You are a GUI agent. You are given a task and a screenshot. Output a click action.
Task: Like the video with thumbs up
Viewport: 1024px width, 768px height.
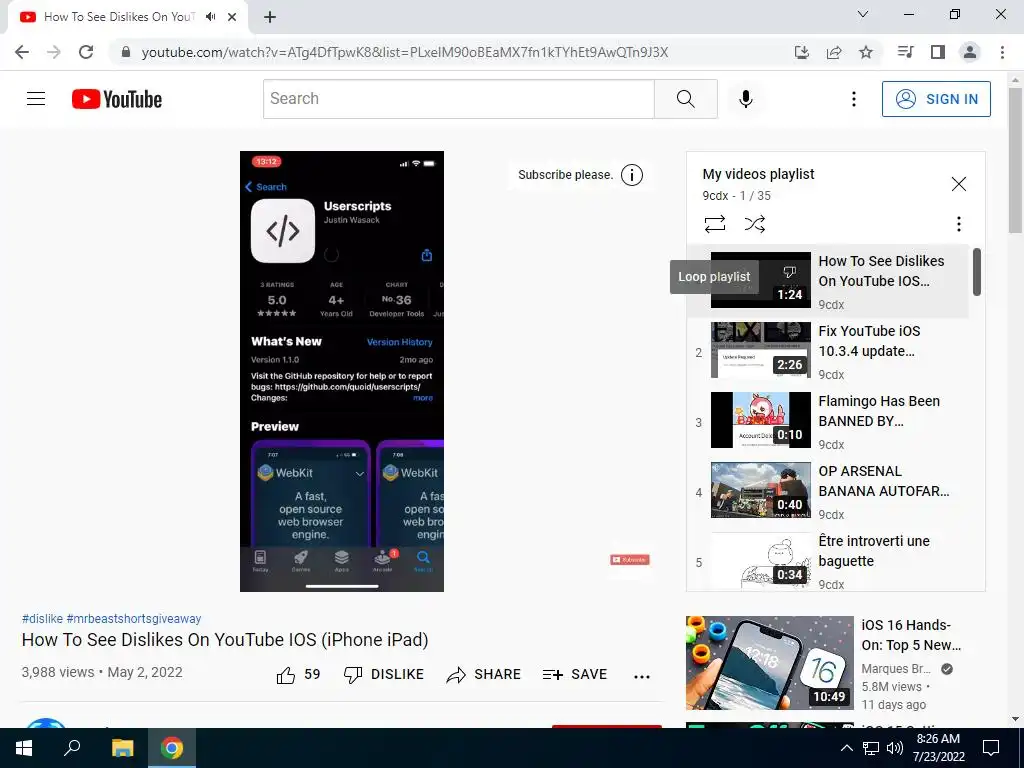pos(298,675)
